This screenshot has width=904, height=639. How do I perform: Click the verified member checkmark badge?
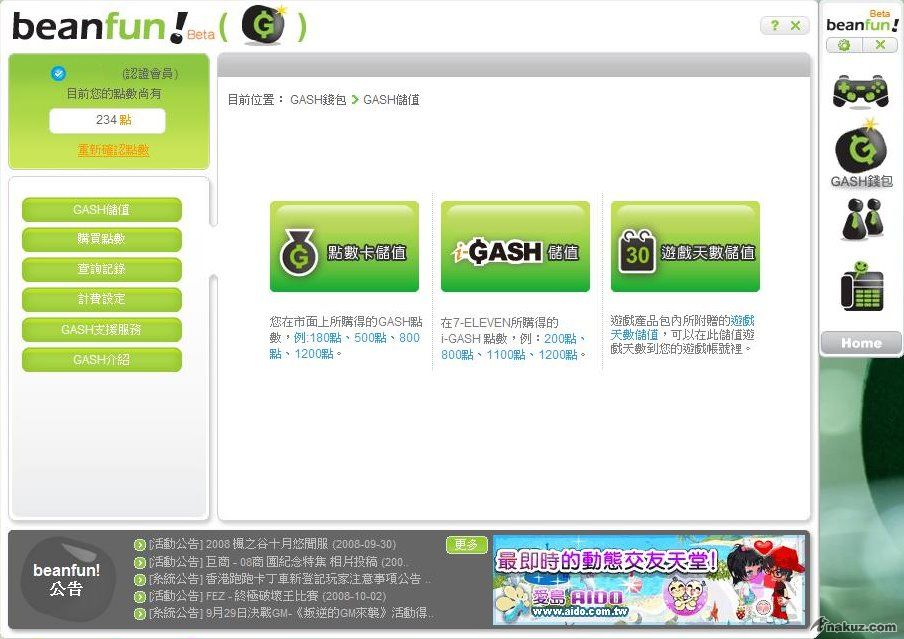[x=58, y=73]
